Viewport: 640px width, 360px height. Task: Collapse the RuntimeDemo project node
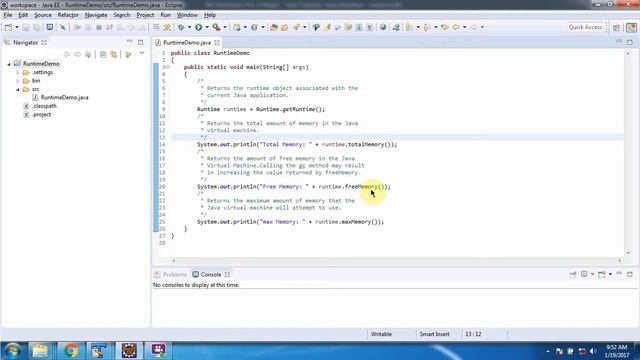click(x=9, y=64)
